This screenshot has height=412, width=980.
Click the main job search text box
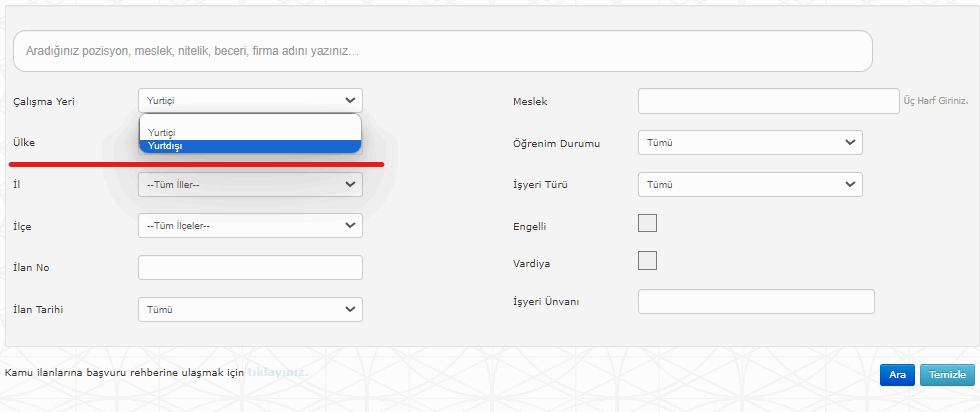(x=442, y=50)
